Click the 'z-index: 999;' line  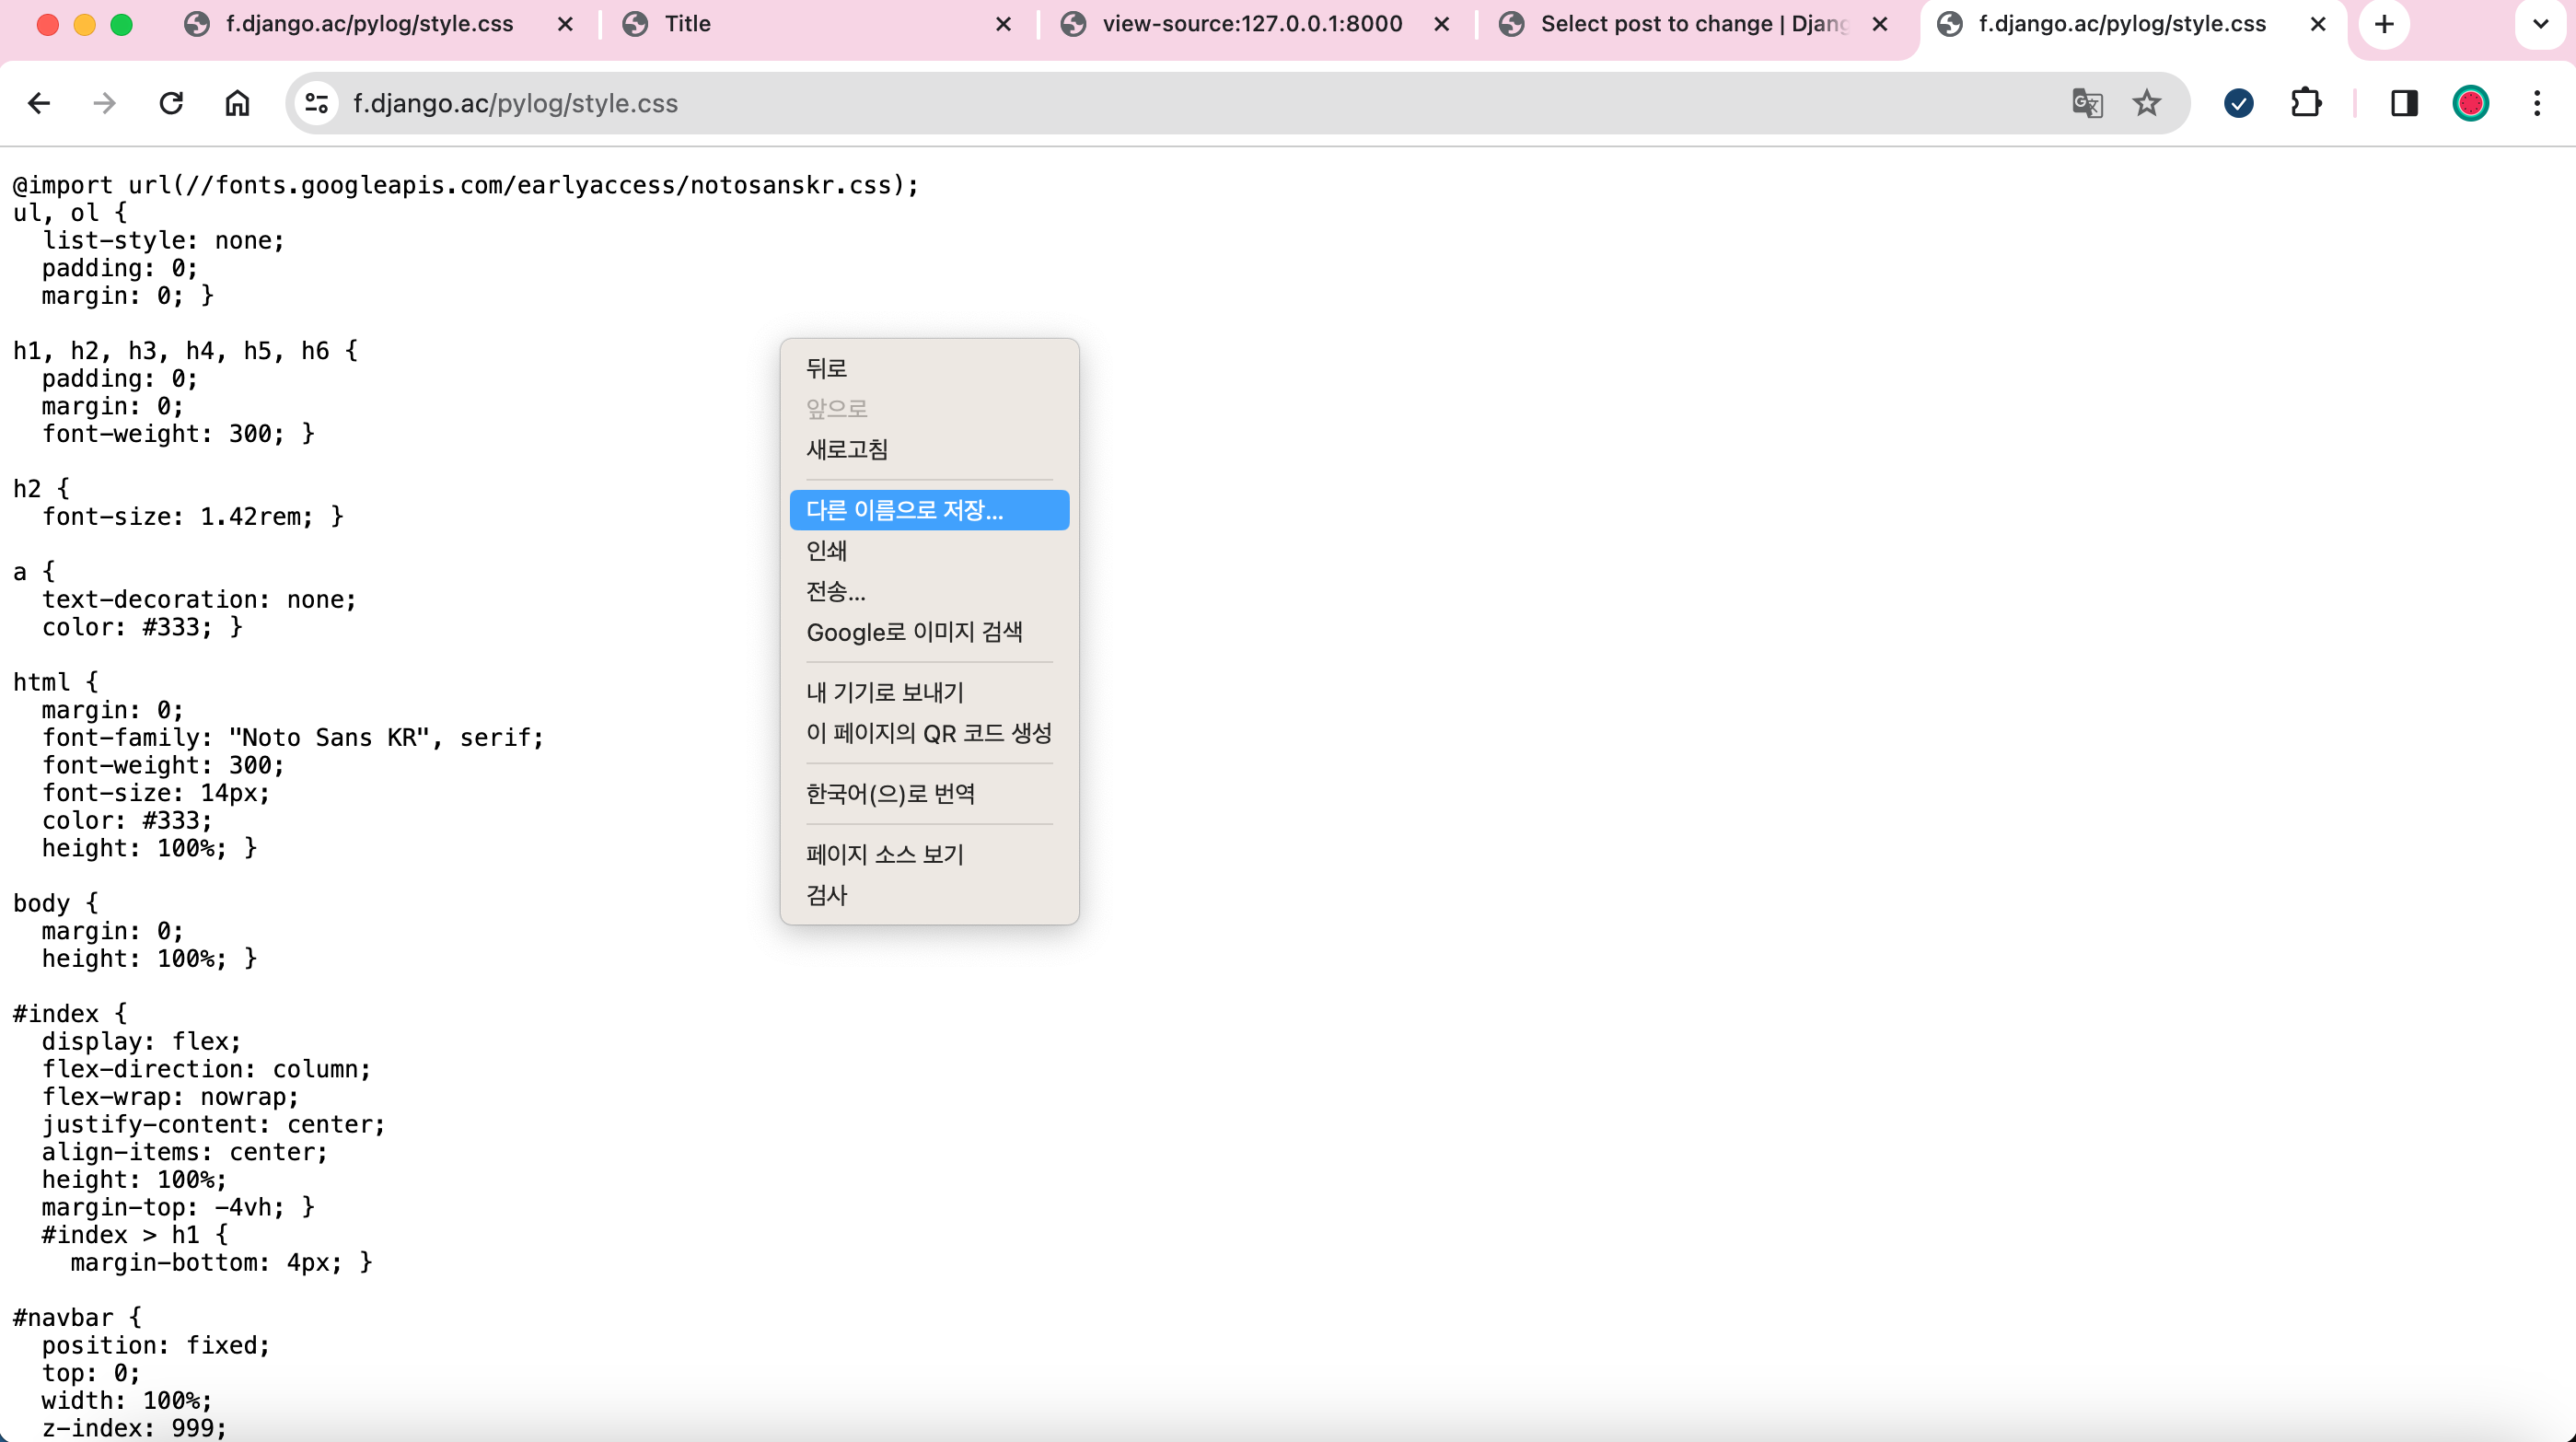pos(134,1428)
